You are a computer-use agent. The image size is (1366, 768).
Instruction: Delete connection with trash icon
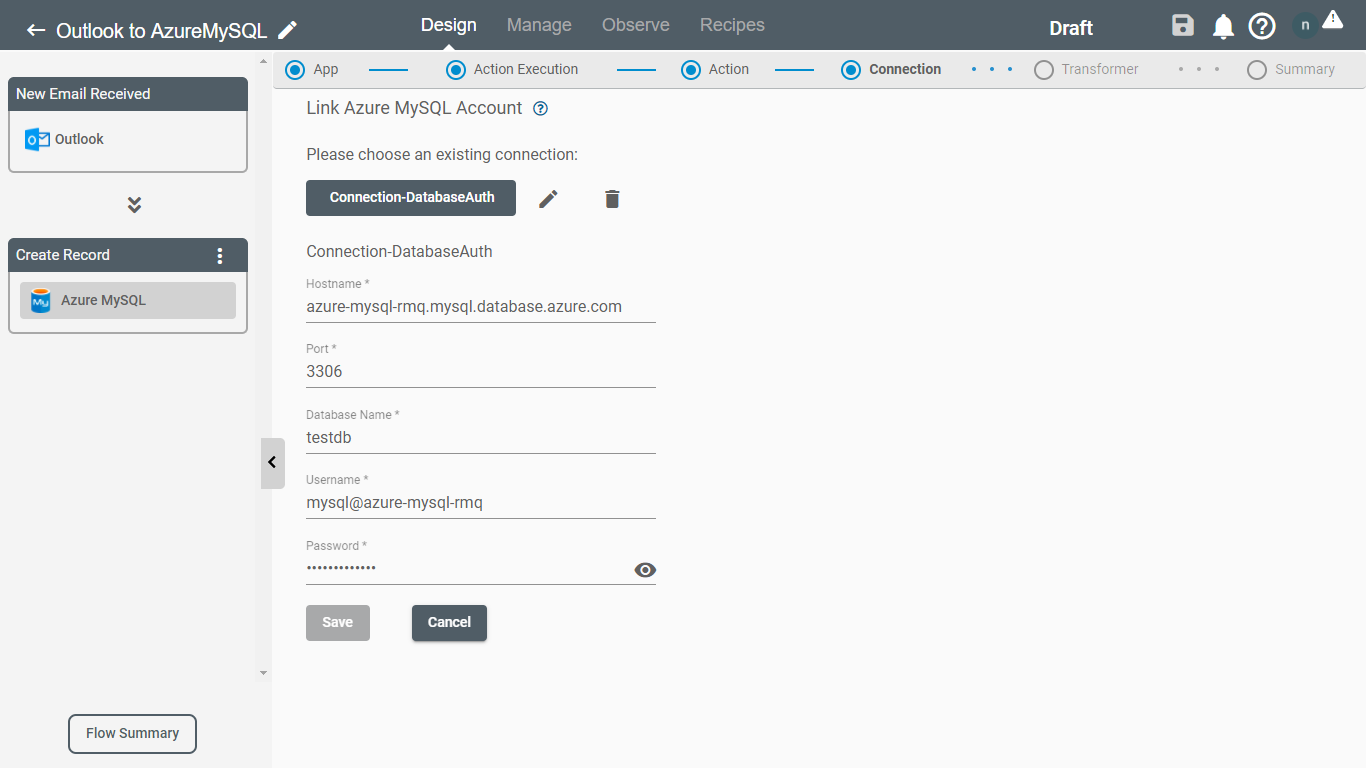(x=612, y=199)
